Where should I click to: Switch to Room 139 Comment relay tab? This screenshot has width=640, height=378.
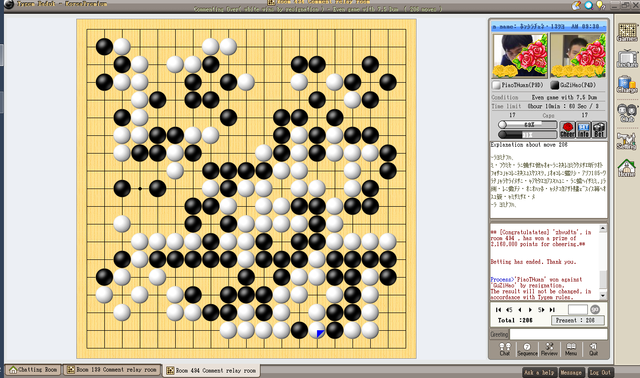(111, 370)
